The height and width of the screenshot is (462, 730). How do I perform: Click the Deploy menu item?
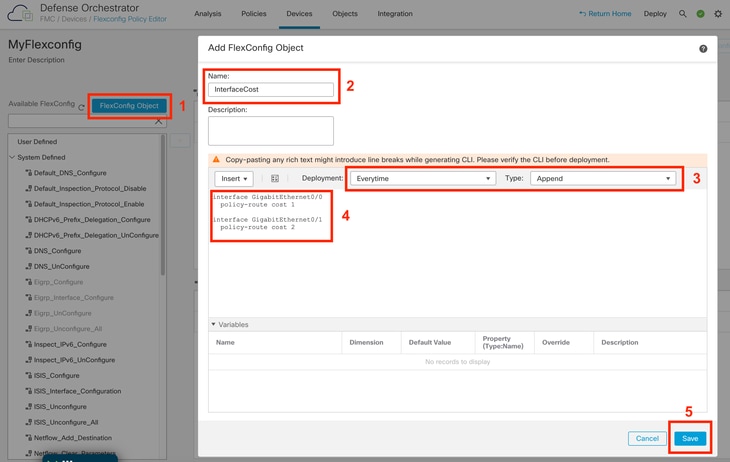(x=655, y=14)
